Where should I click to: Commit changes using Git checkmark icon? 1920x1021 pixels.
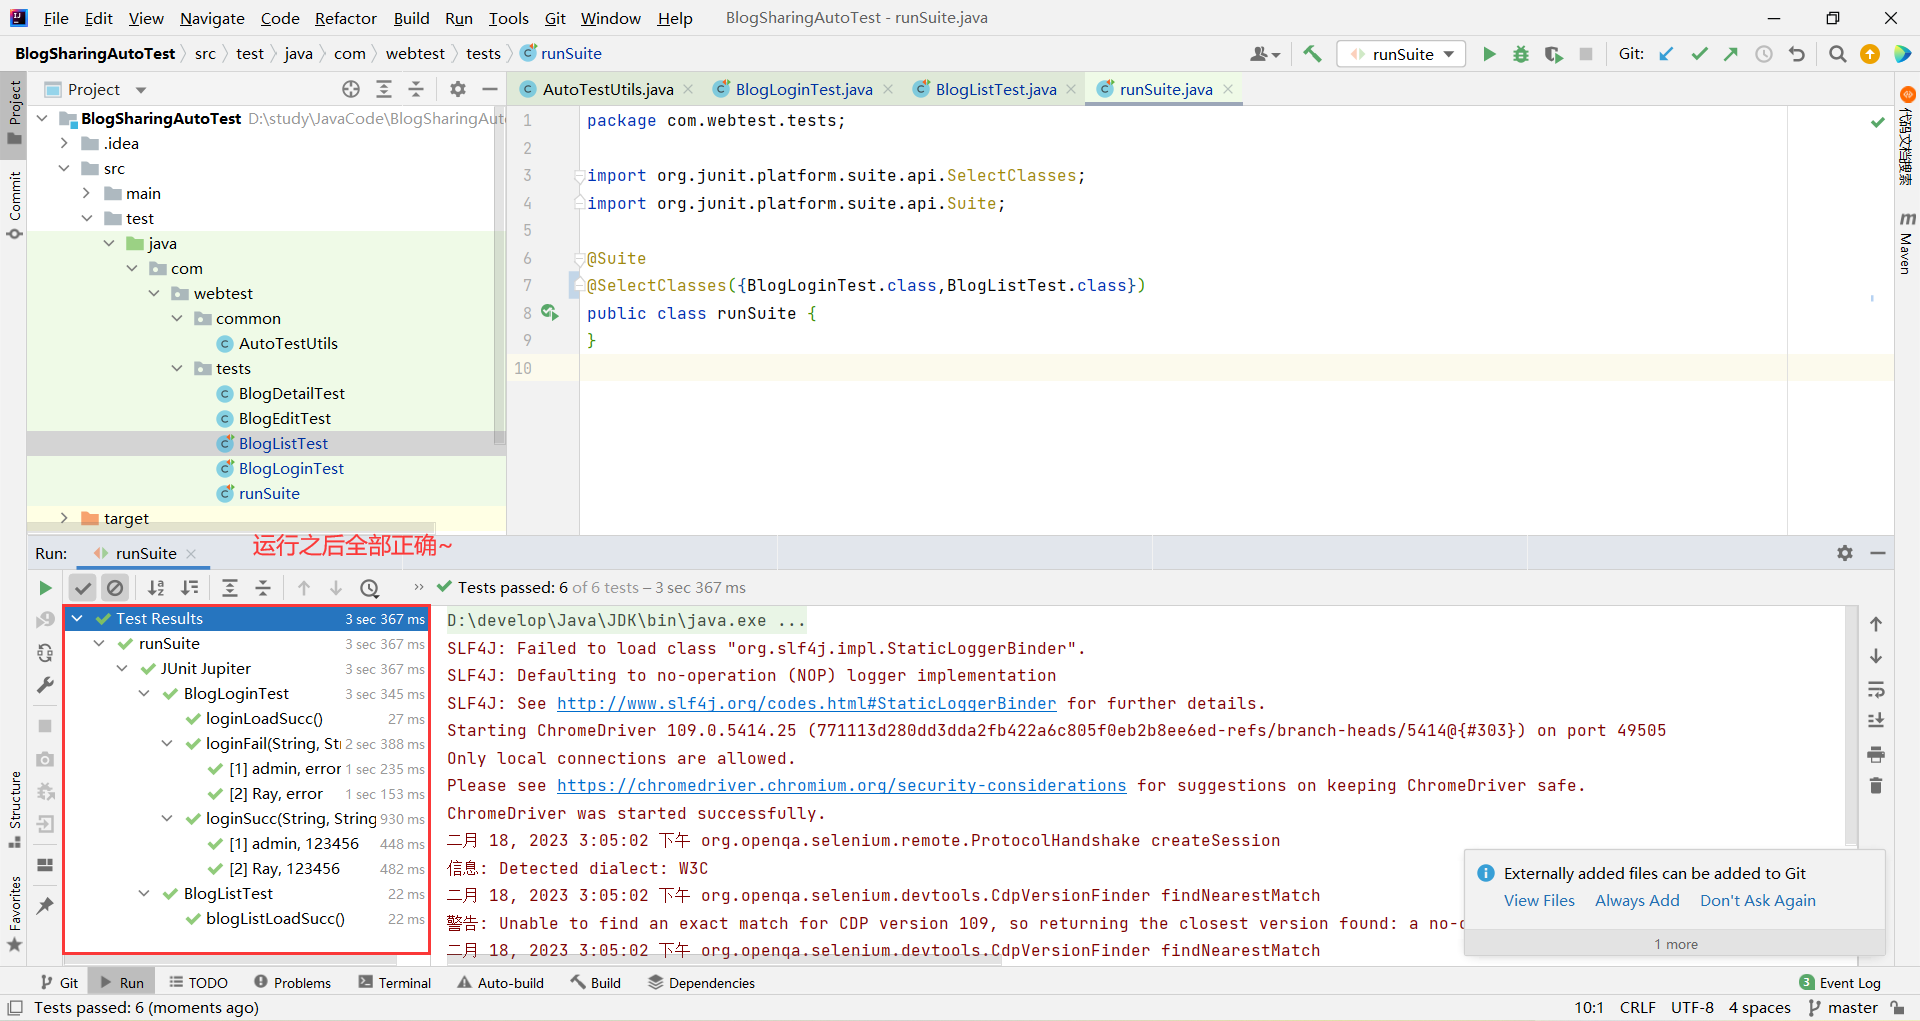[1699, 54]
